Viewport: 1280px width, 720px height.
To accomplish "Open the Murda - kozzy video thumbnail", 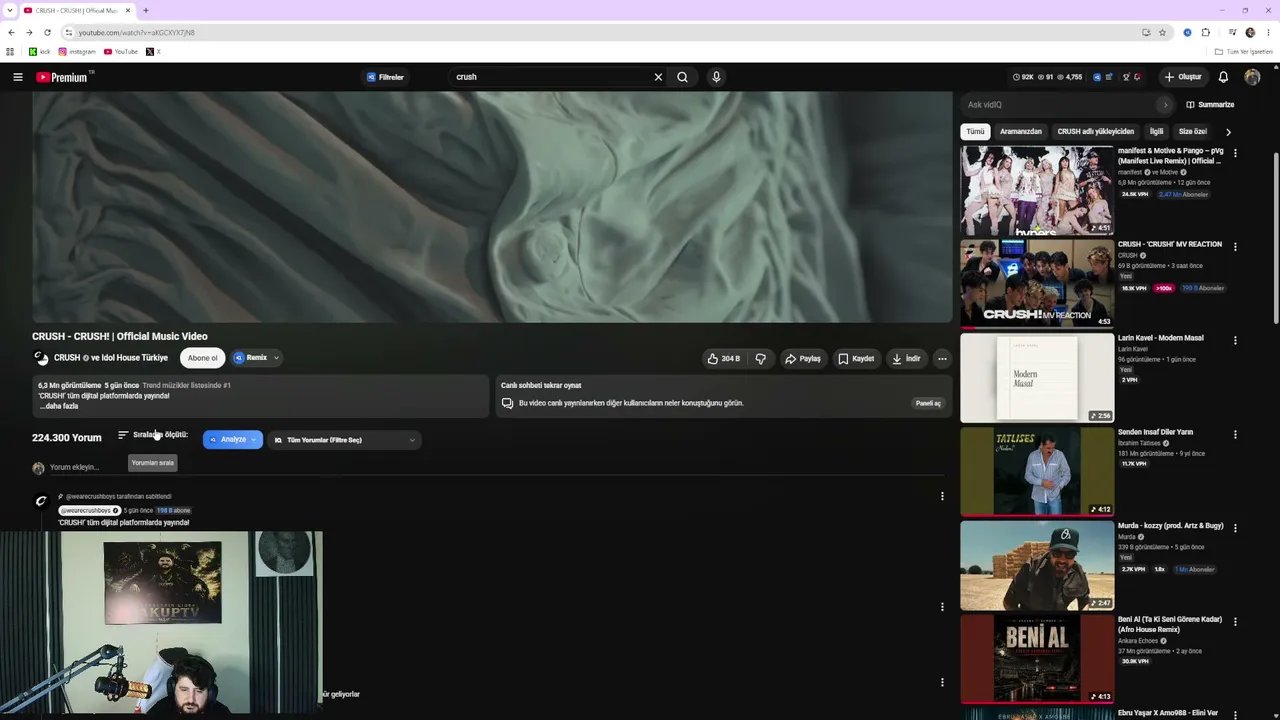I will [x=1037, y=566].
